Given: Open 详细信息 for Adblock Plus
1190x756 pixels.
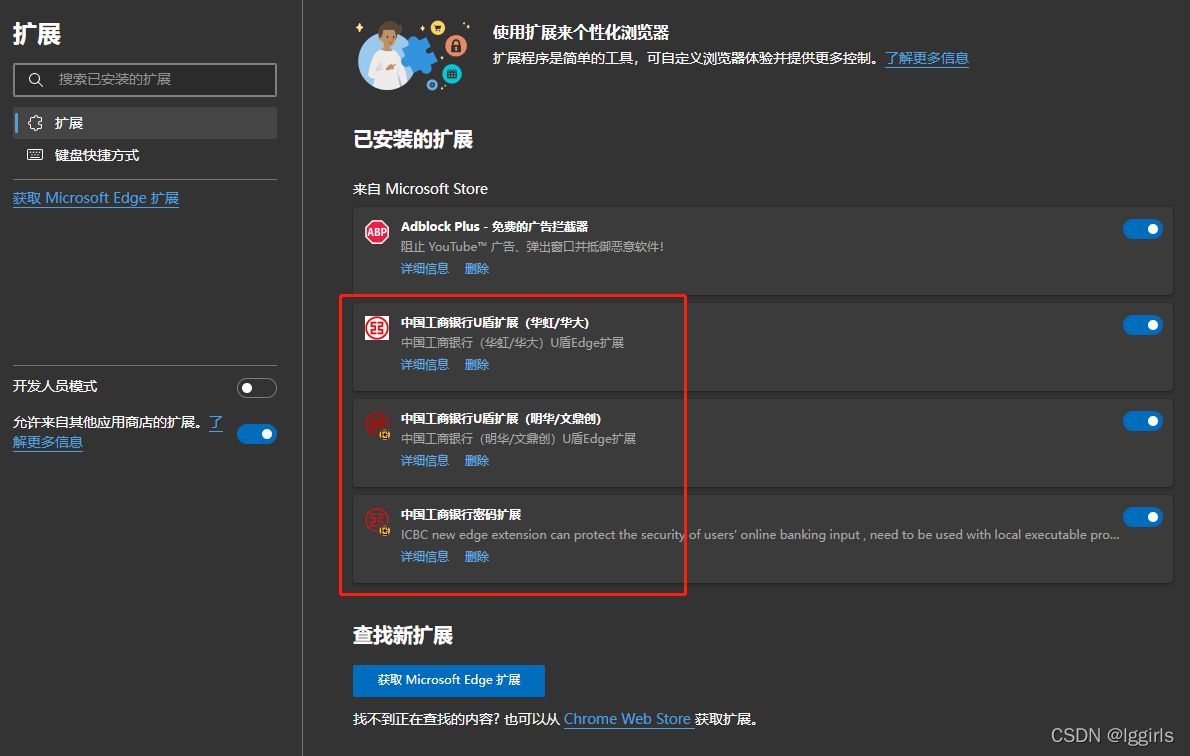Looking at the screenshot, I should click(424, 269).
